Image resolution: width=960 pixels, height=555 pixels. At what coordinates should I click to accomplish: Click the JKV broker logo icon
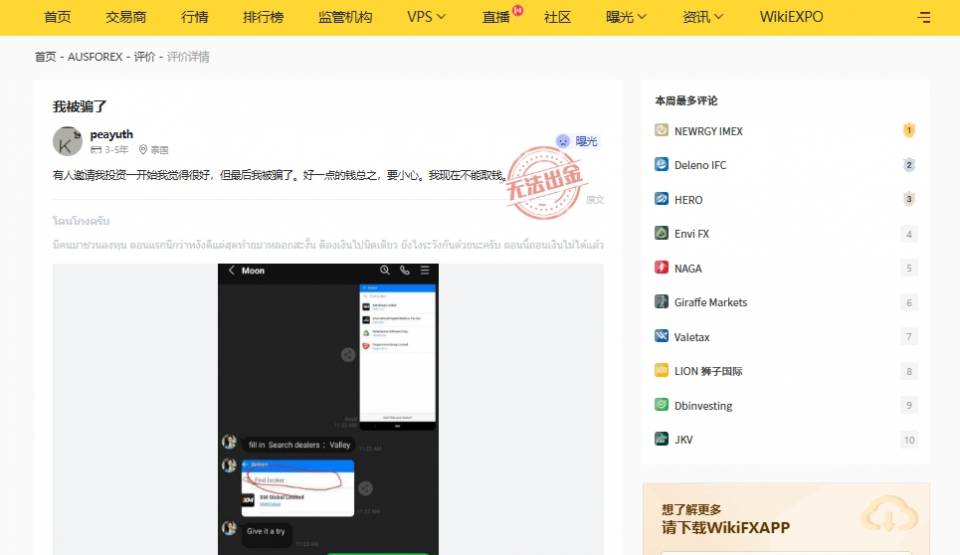point(661,439)
